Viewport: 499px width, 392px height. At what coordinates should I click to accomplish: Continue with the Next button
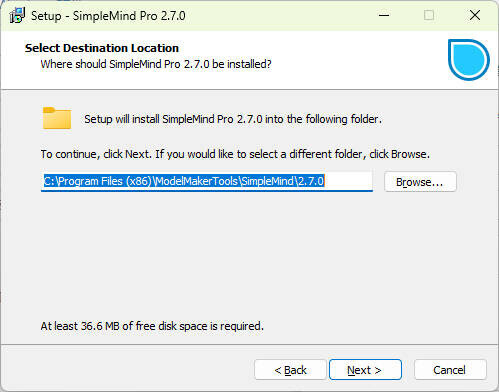point(365,369)
